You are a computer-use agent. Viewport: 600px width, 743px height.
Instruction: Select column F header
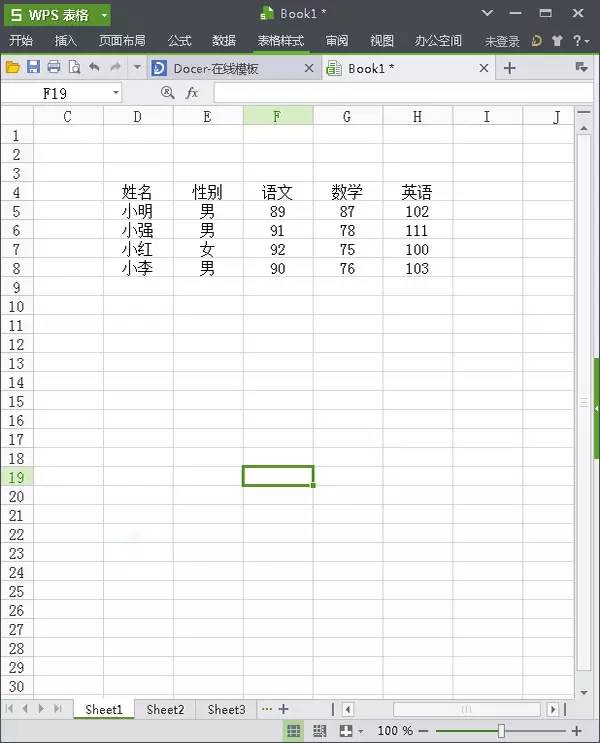278,116
